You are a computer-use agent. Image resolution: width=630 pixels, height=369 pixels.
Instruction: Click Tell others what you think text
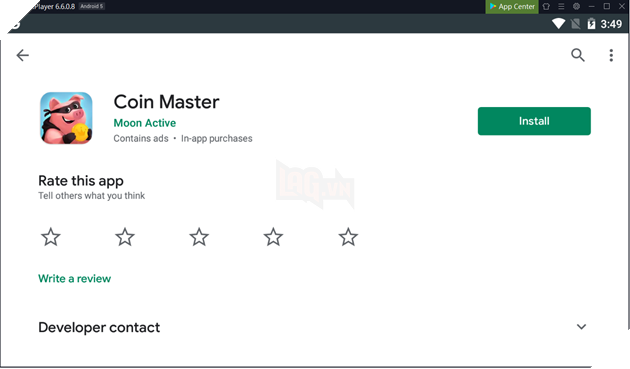92,196
